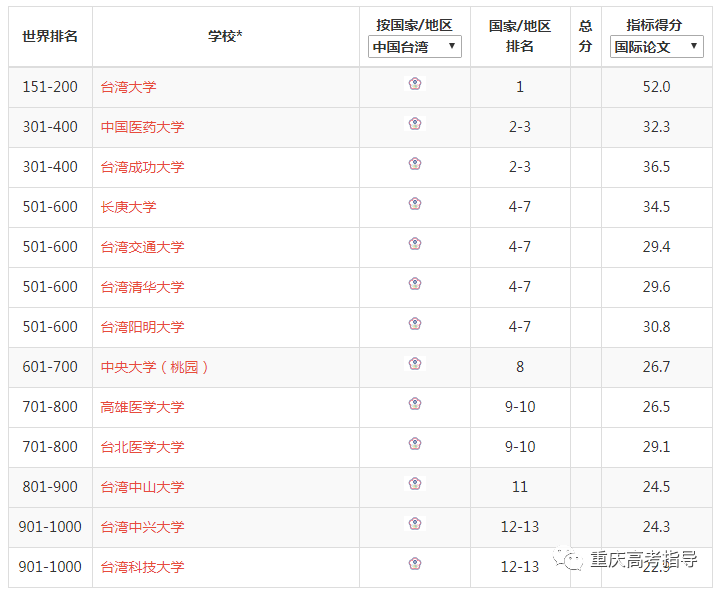This screenshot has width=721, height=592.
Task: Click the region emblem in 台北医学大学 row
Action: 415,443
